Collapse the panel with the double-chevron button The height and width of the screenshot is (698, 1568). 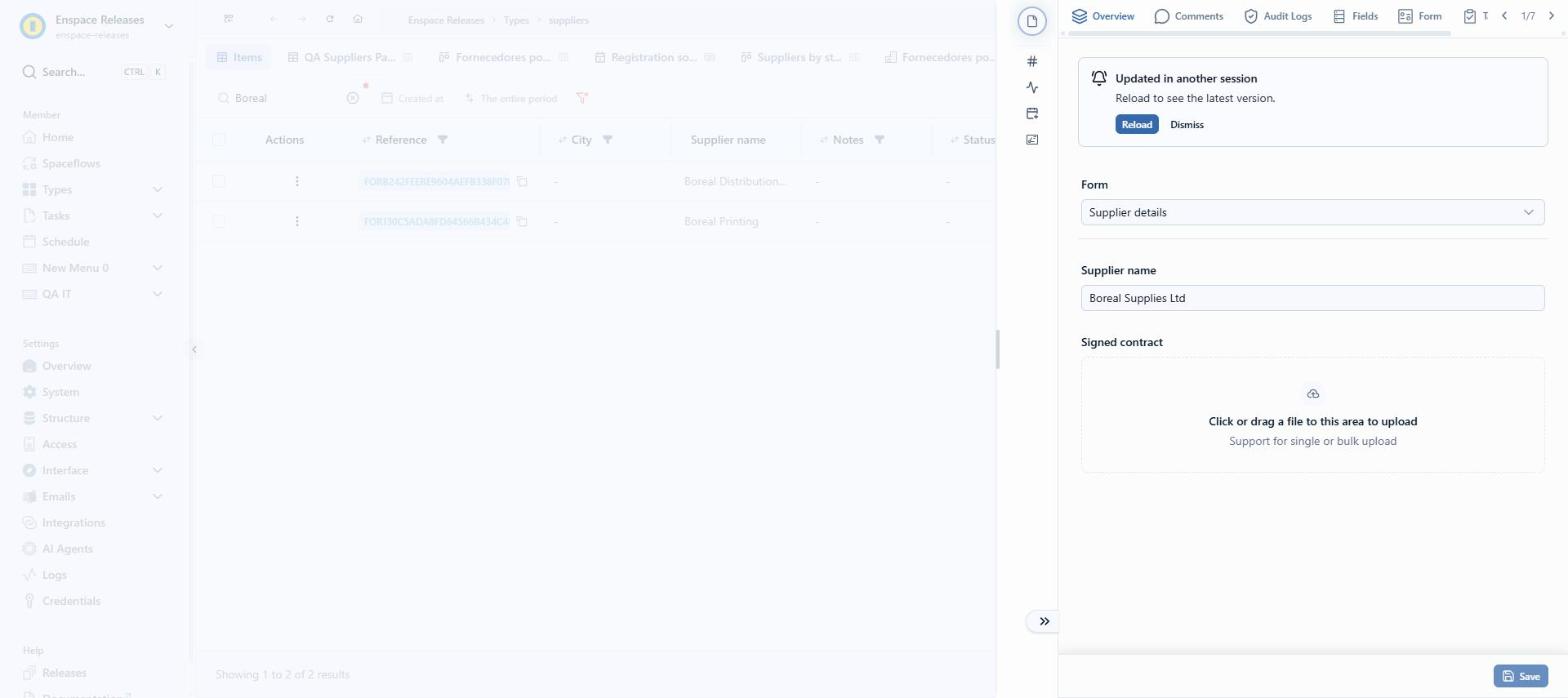1044,621
